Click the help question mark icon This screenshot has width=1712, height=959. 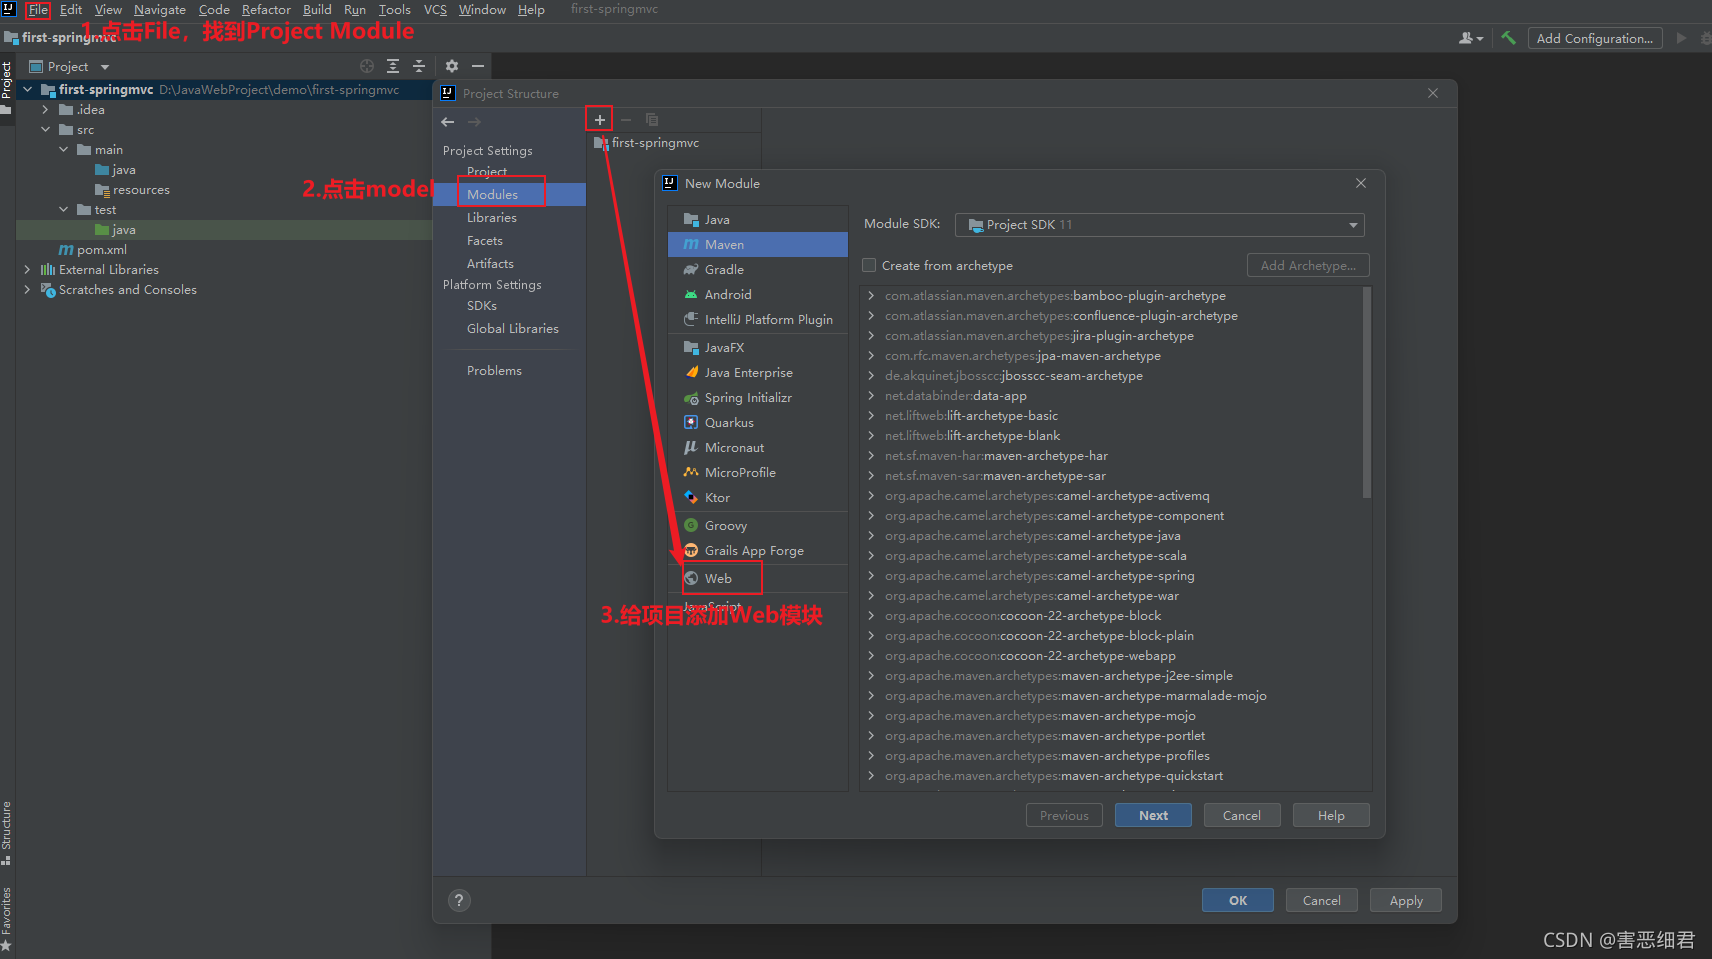[x=459, y=900]
